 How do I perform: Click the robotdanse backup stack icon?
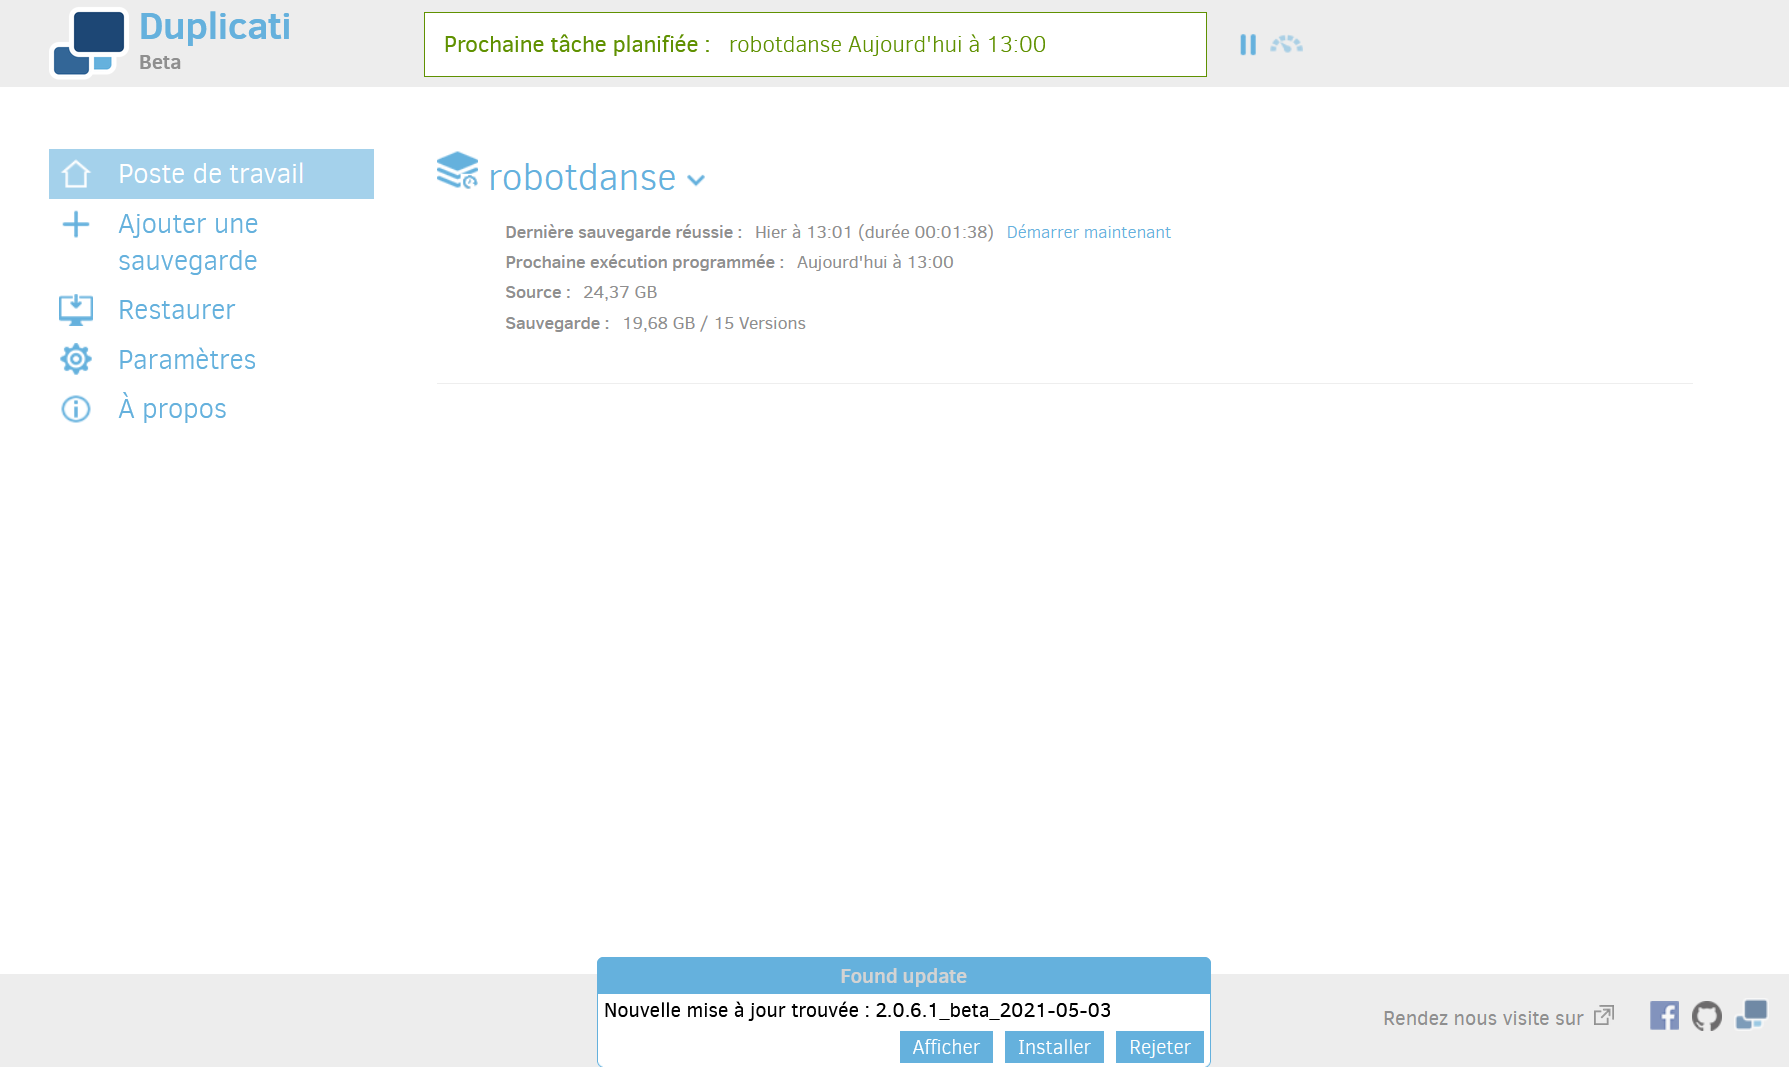tap(457, 171)
